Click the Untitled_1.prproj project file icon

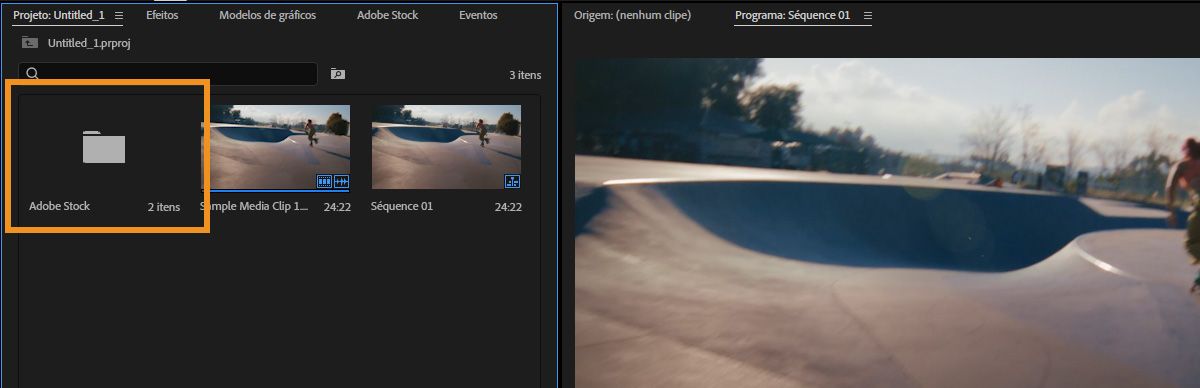tap(30, 44)
